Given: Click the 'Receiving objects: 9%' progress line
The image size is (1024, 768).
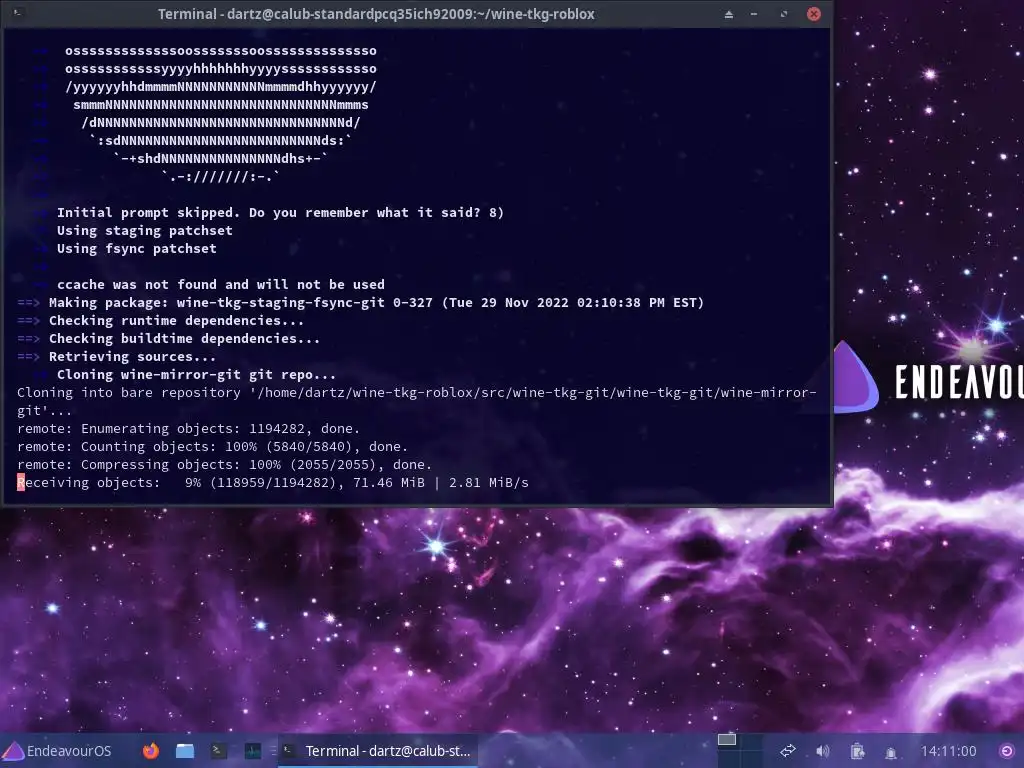Looking at the screenshot, I should (x=273, y=483).
